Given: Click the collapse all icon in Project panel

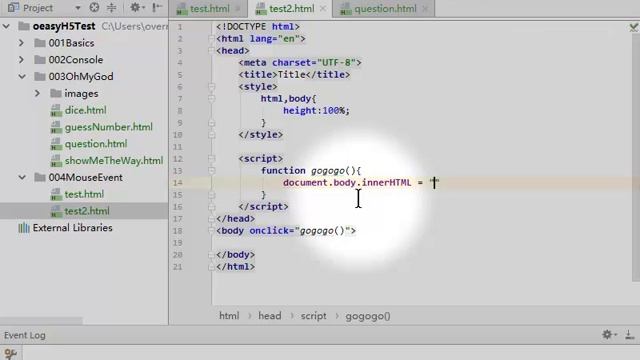Looking at the screenshot, I should pos(111,7).
